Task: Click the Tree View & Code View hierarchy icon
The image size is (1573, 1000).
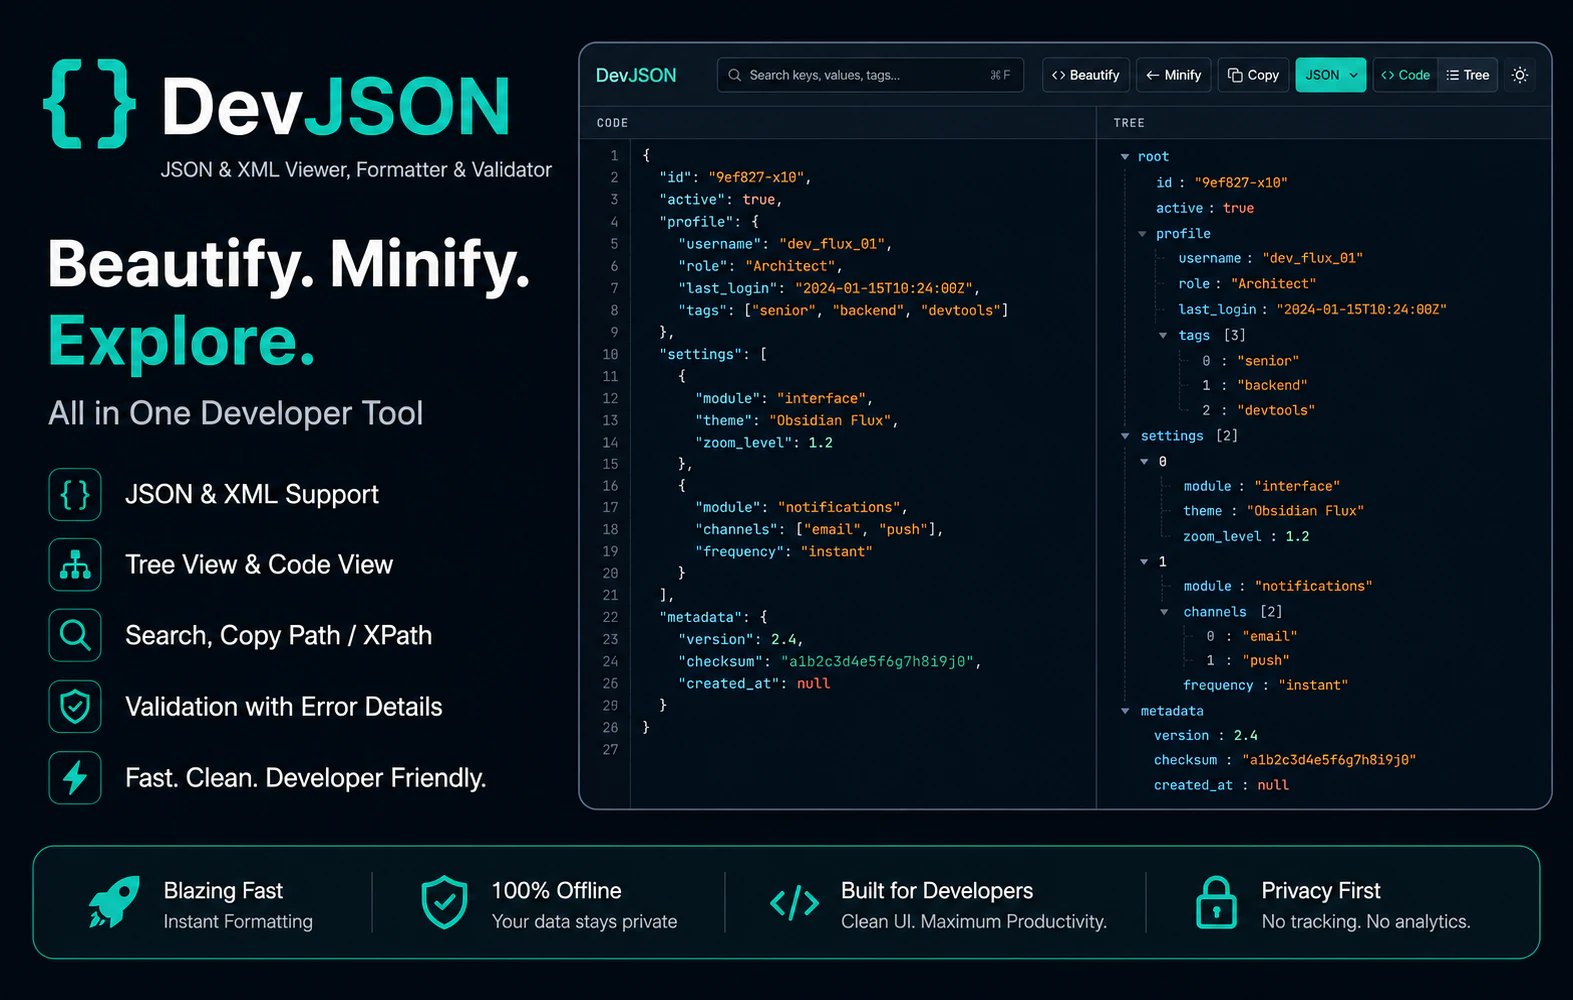Action: click(x=75, y=565)
